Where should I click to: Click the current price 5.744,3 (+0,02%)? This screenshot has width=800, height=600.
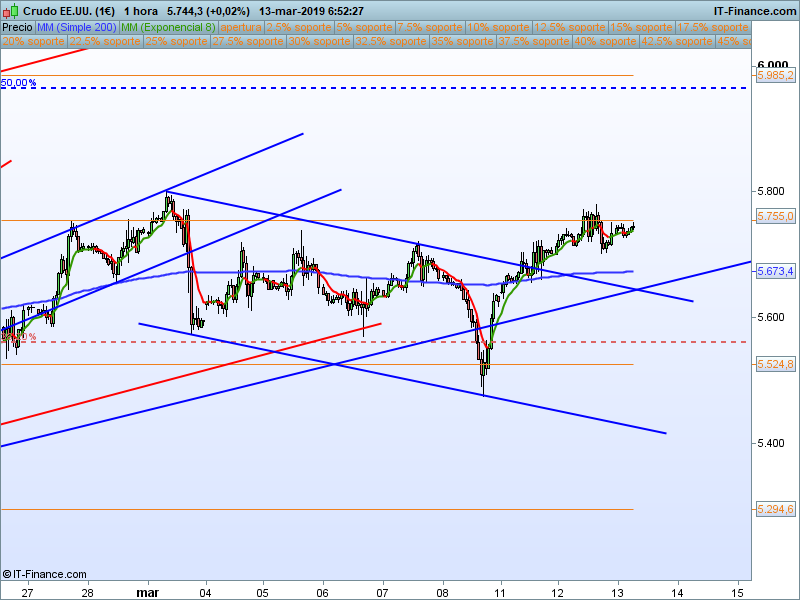tap(208, 11)
